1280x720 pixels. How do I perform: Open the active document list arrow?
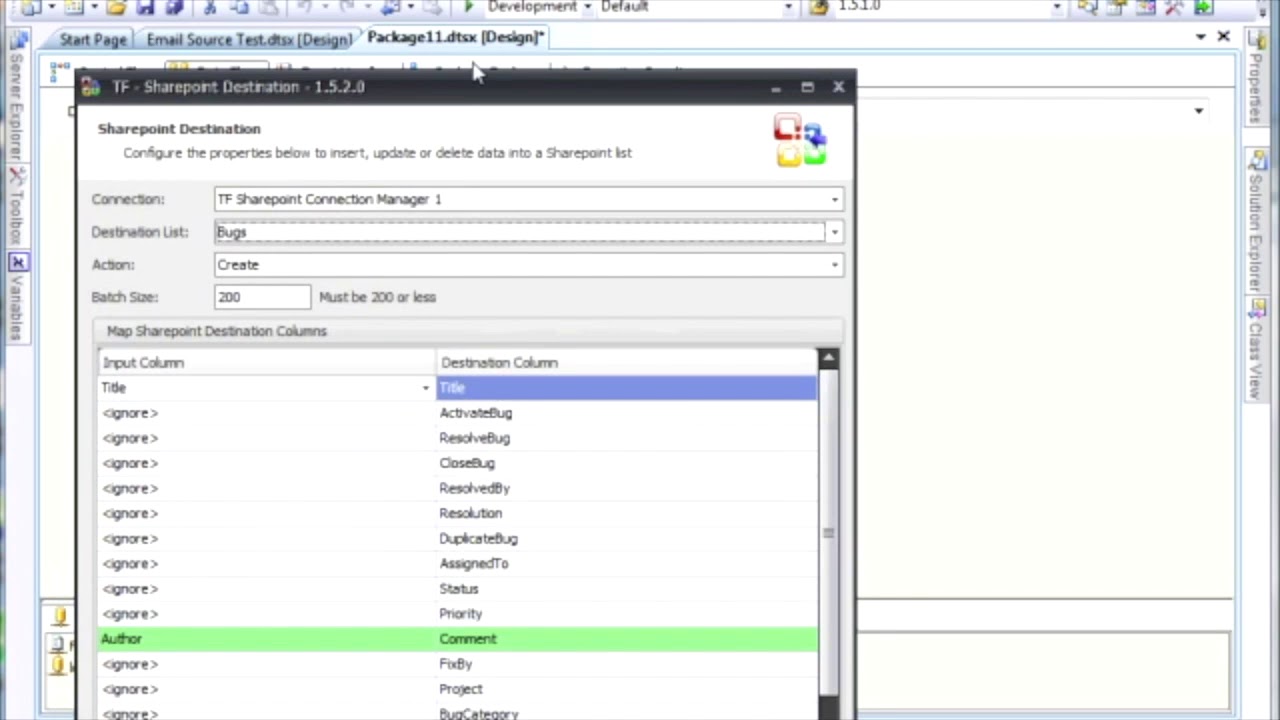coord(1200,37)
